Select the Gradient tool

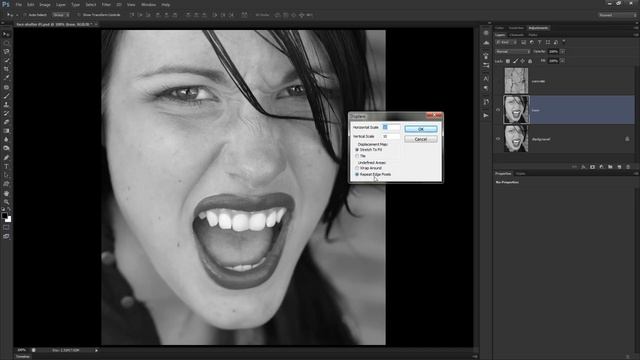point(6,131)
